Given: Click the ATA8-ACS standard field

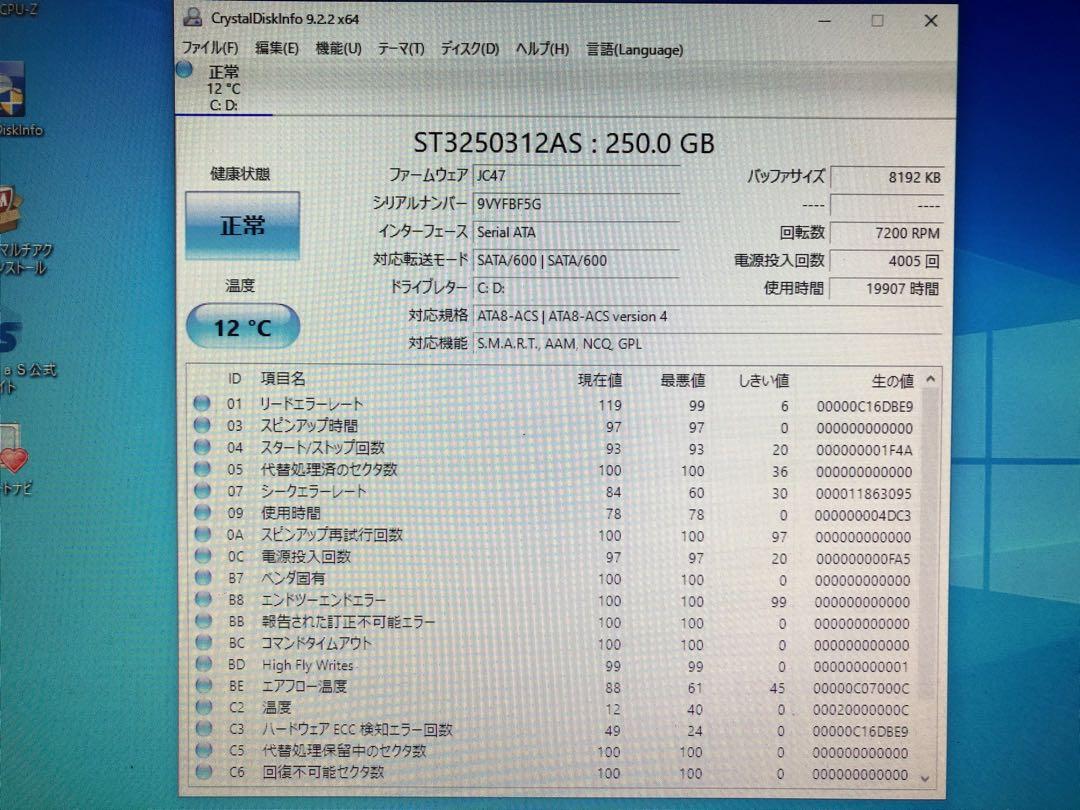Looking at the screenshot, I should pos(707,316).
